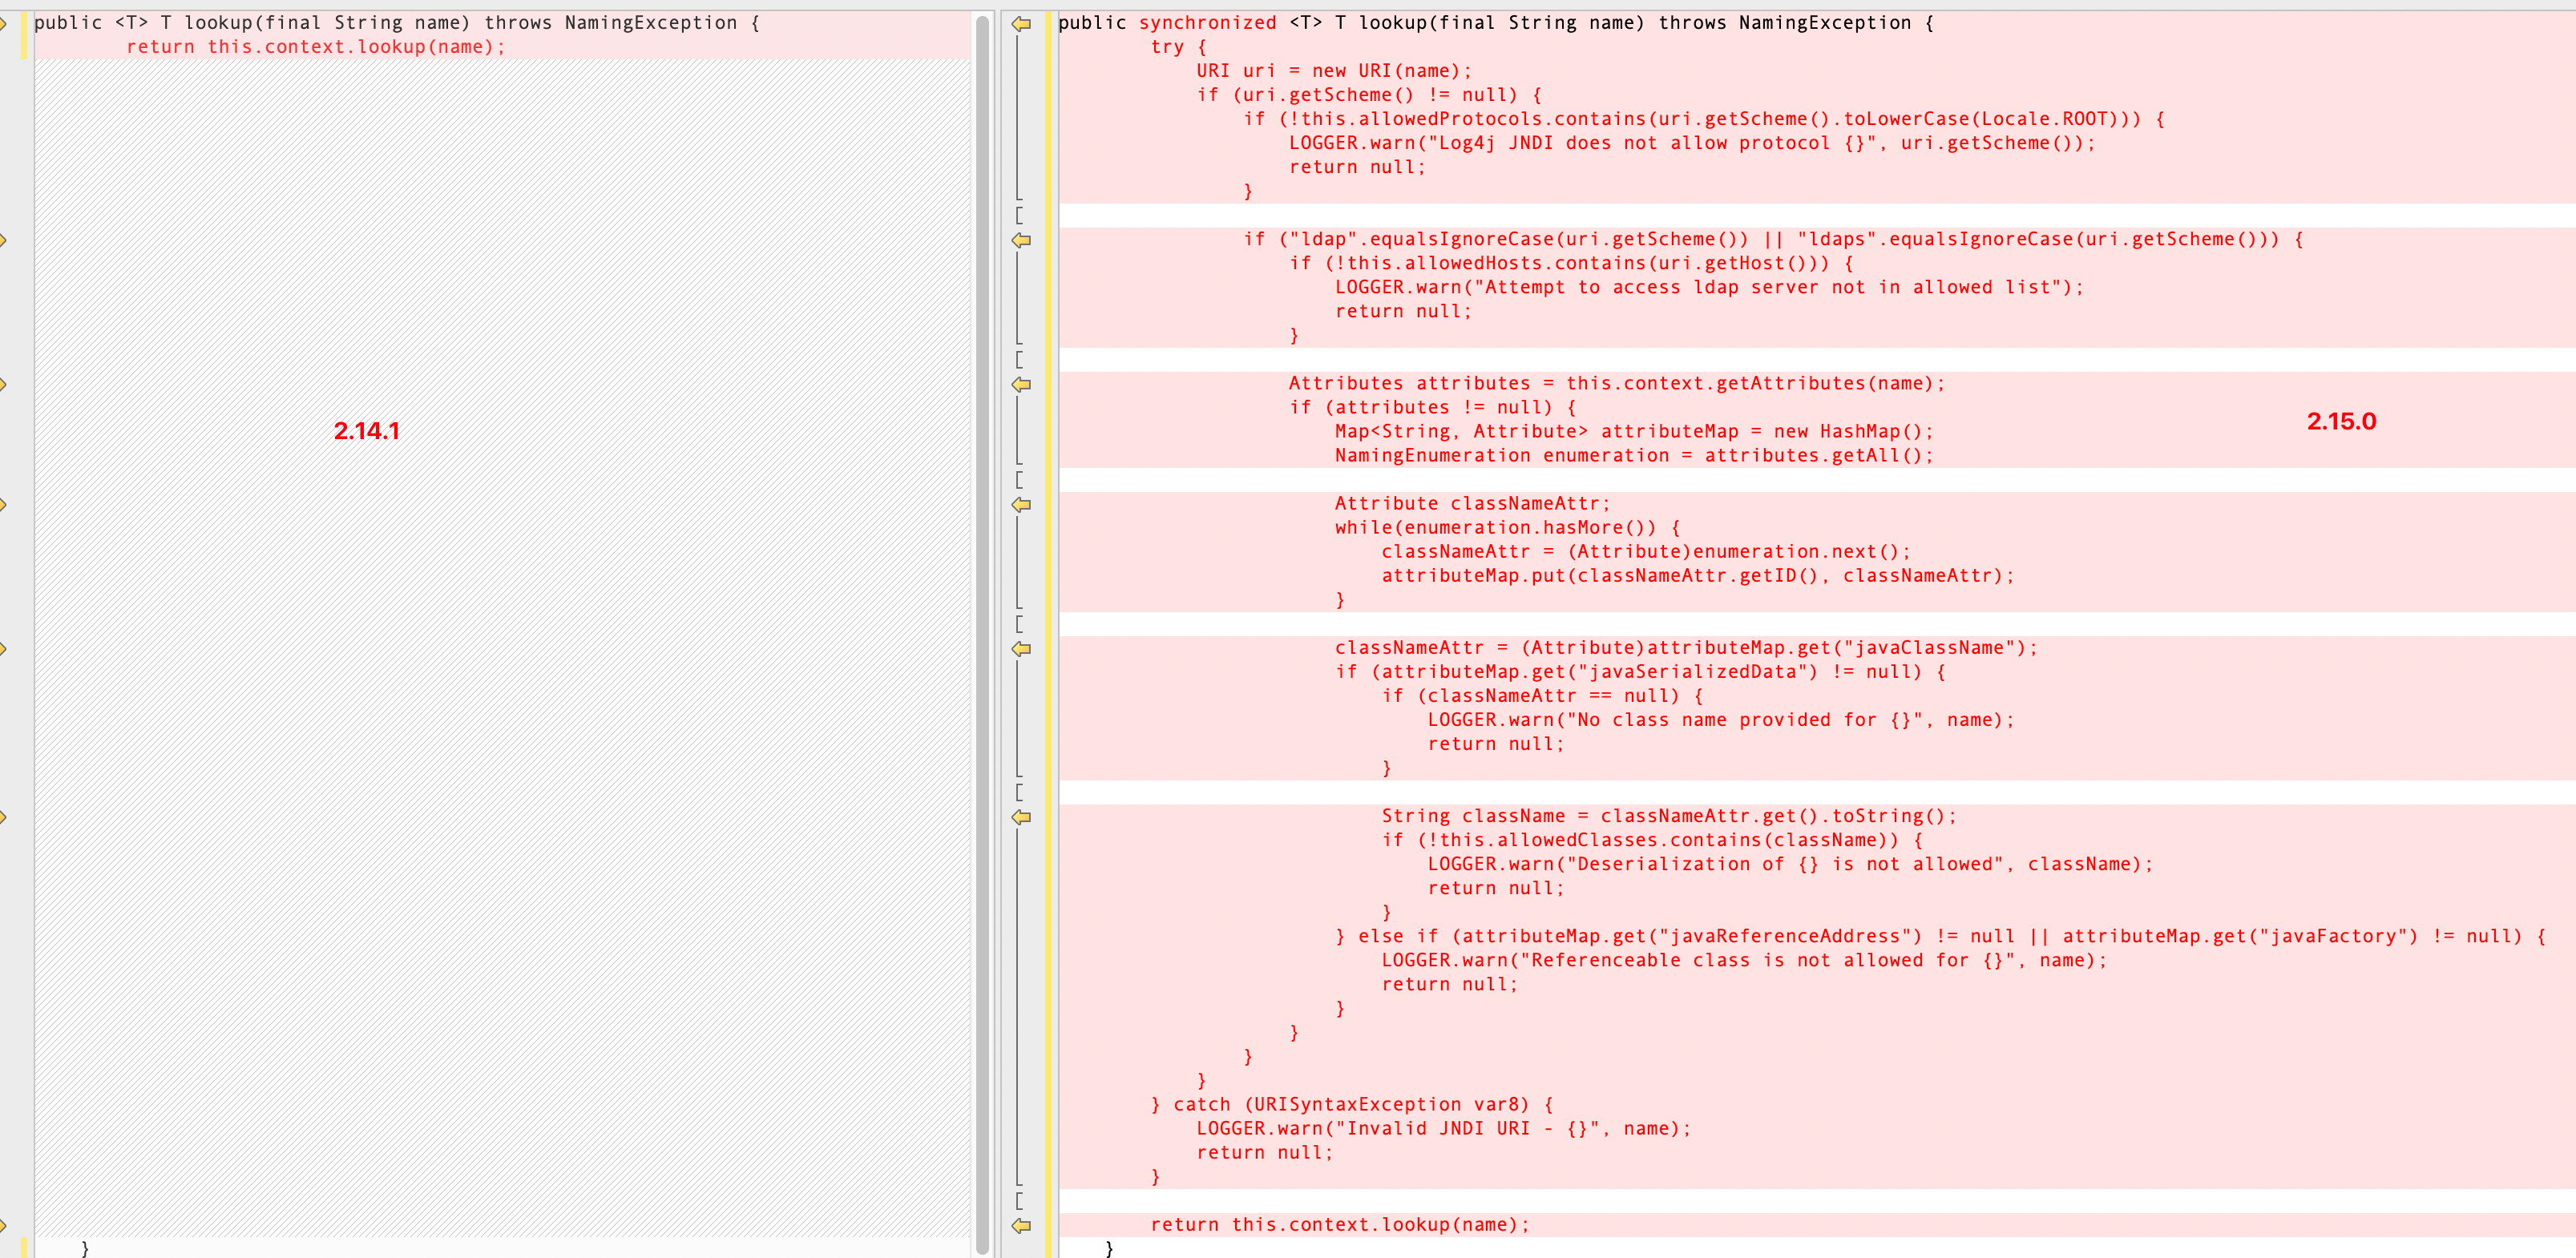Viewport: 2576px width, 1258px height.
Task: Click left gutter marker beside 2.14.1 lookup signature
Action: (x=4, y=23)
